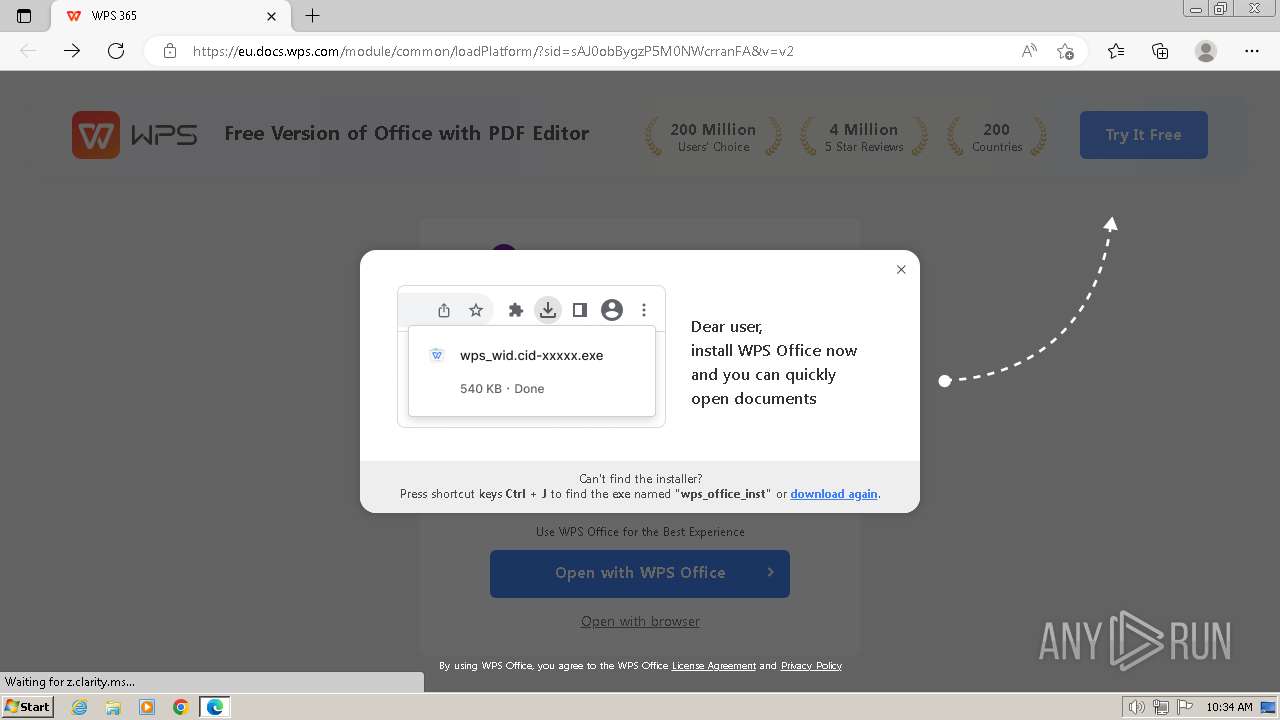Close the WPS 365 tab
The width and height of the screenshot is (1280, 720).
(x=271, y=16)
